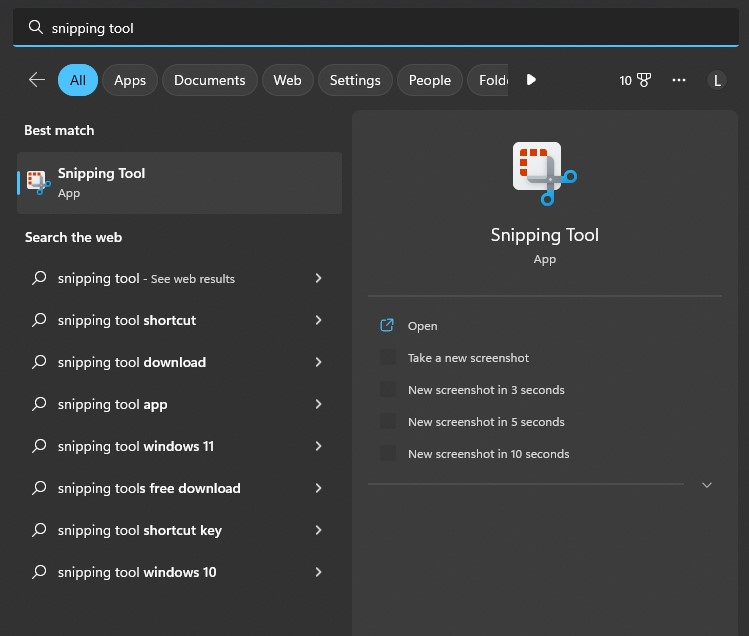Expand 'snipping tool shortcut' chevron
Screen dimensions: 749x636
(x=319, y=320)
